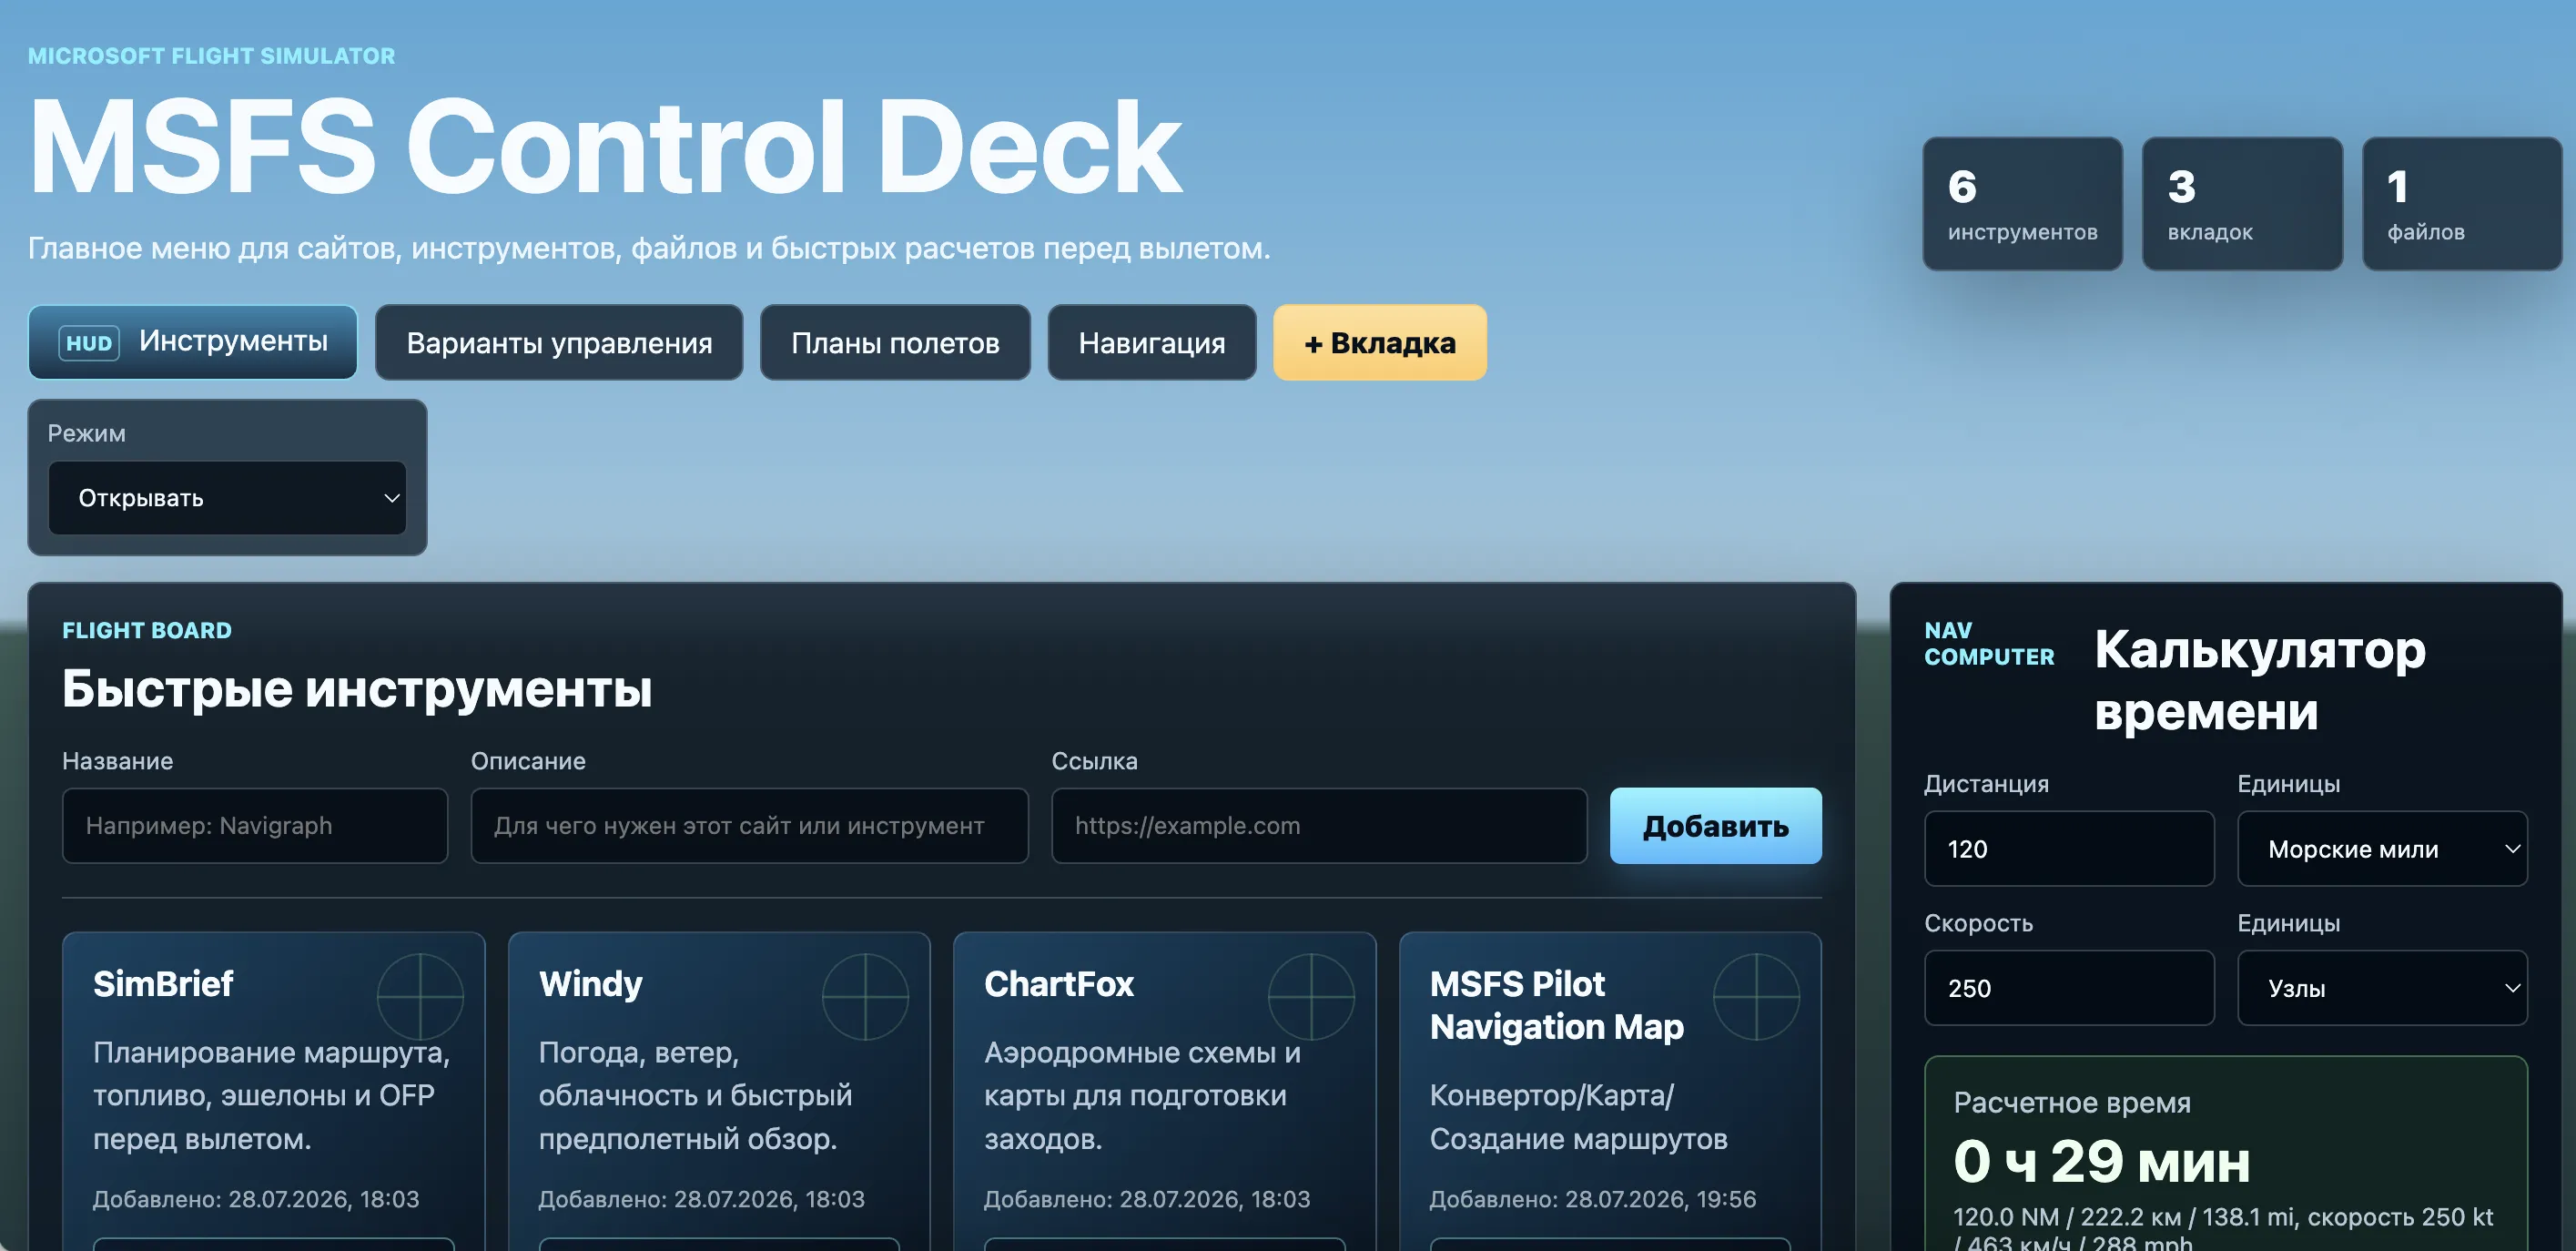The image size is (2576, 1251).
Task: Click the Дистанция field with 120
Action: click(2069, 848)
